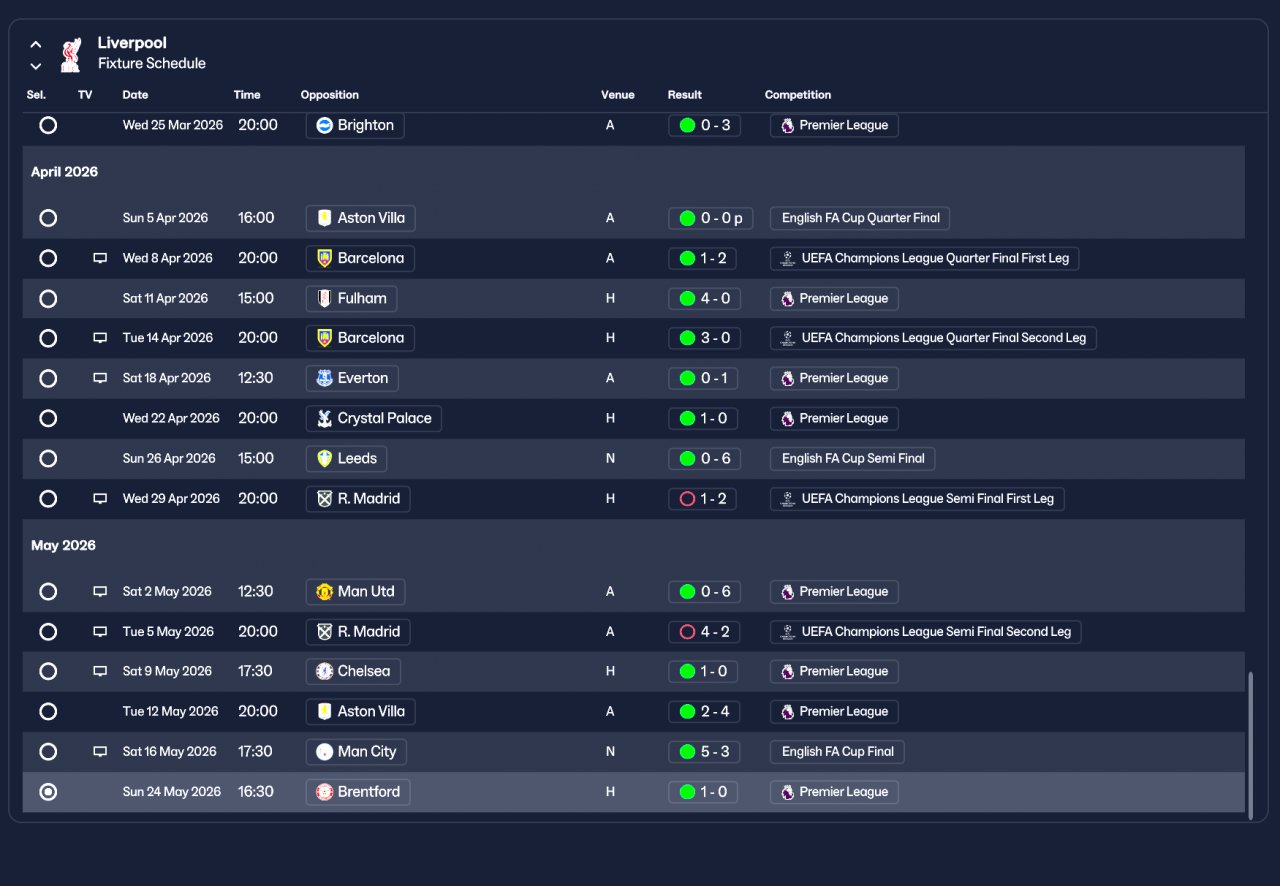Open Aston Villa from the 12 May fixture
1280x886 pixels.
click(361, 711)
